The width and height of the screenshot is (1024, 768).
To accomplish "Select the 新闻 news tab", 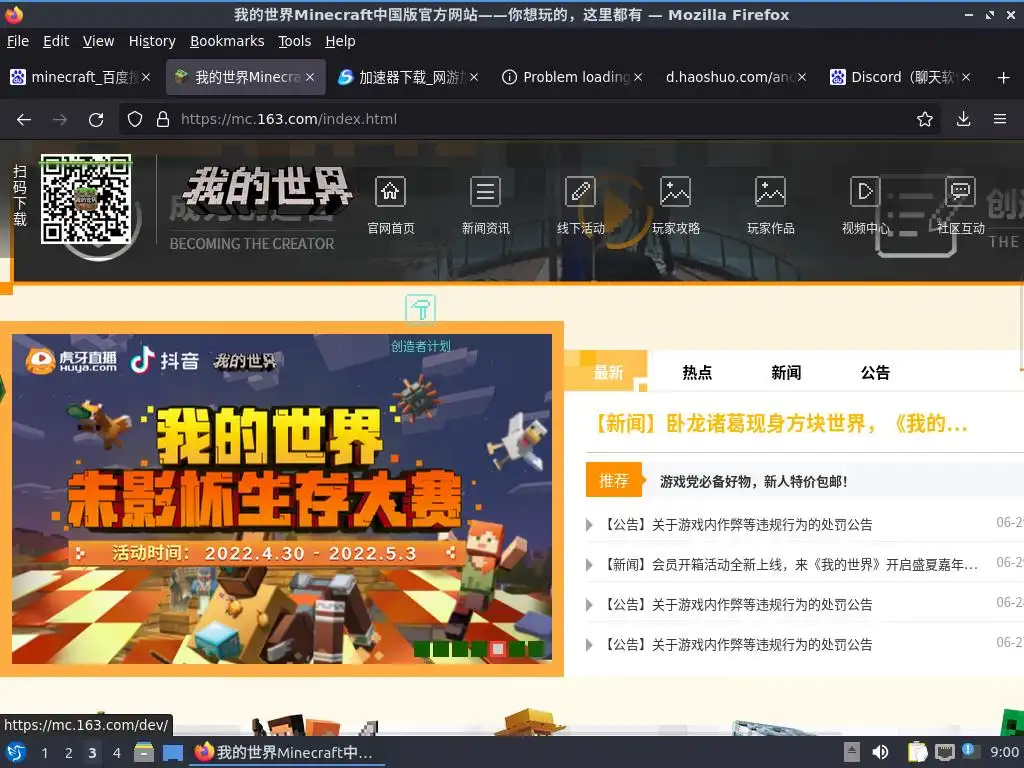I will 786,372.
